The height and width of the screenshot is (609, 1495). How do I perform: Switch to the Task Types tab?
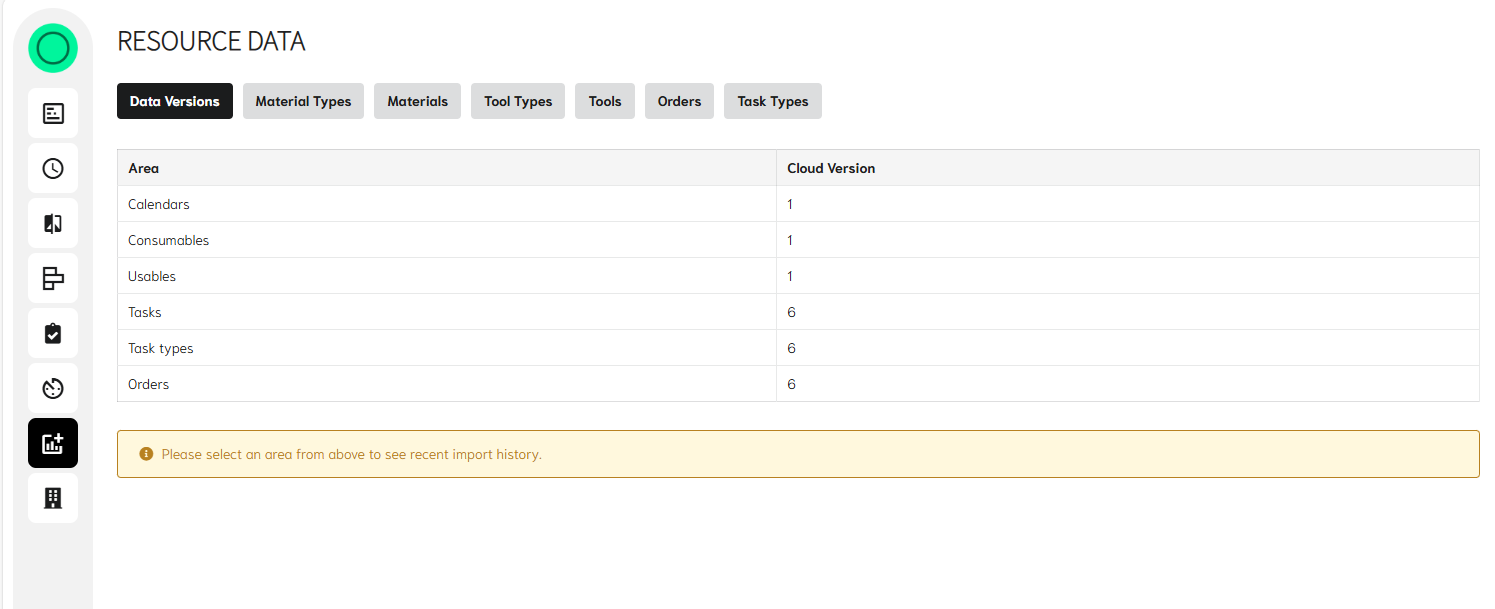pos(773,101)
